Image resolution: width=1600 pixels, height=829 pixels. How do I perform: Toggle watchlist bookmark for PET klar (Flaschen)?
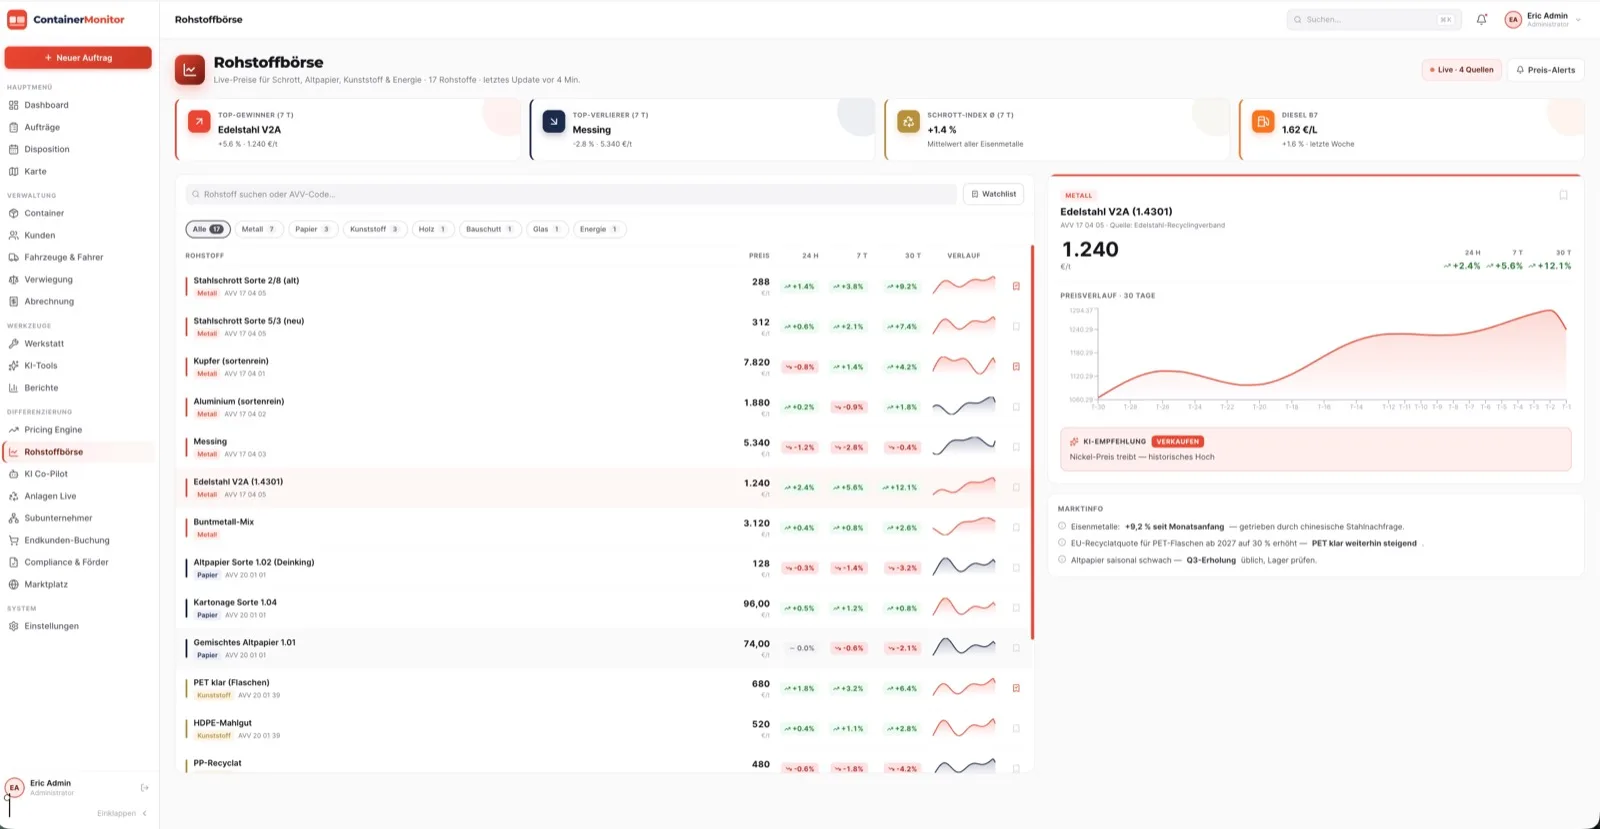pyautogui.click(x=1016, y=688)
